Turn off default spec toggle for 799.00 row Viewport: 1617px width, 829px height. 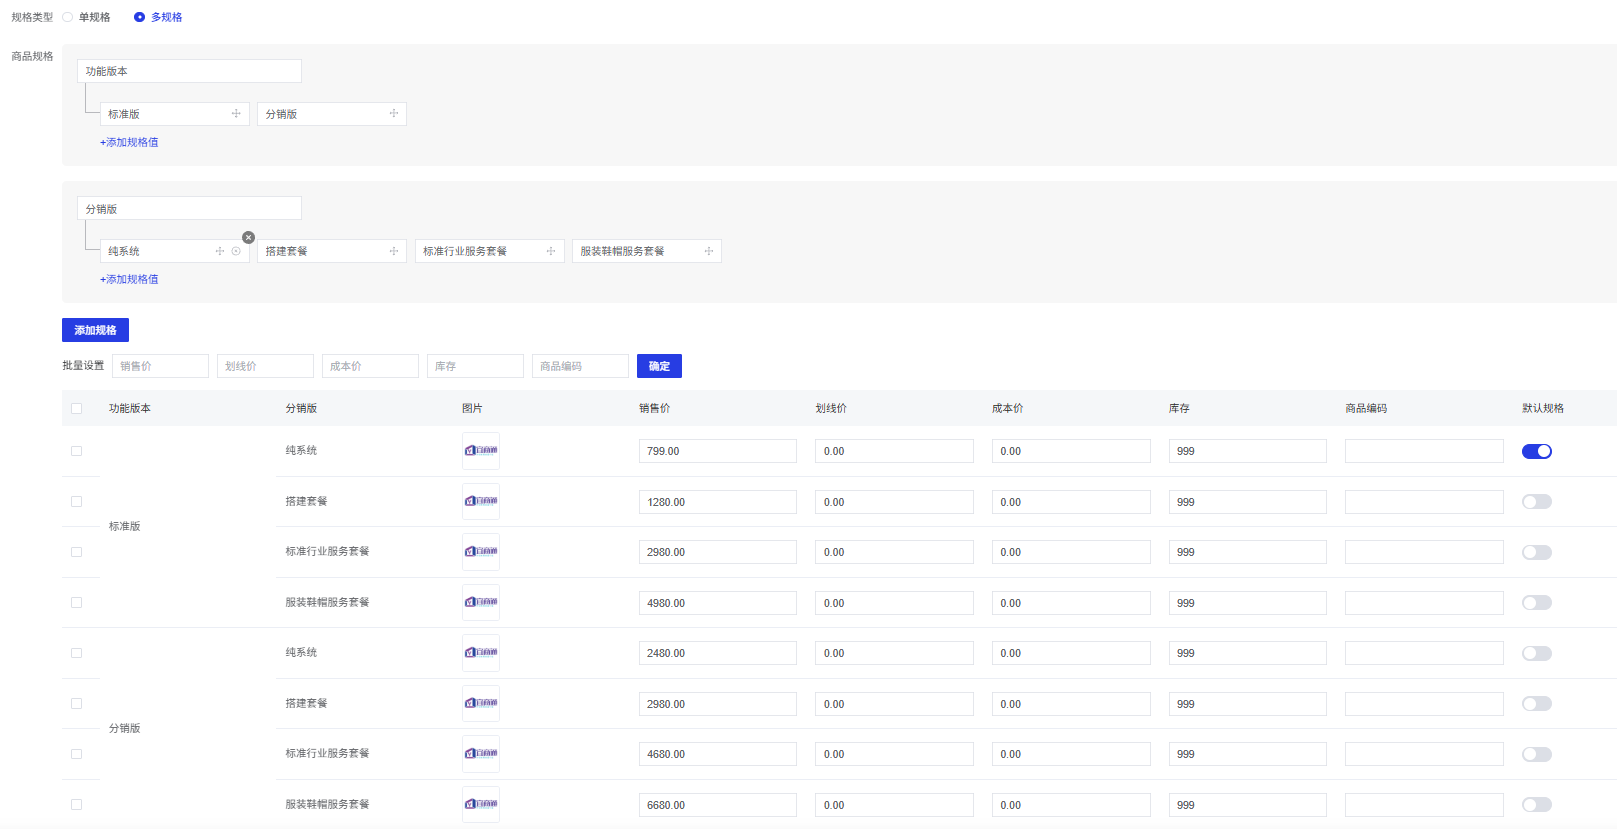(1537, 451)
